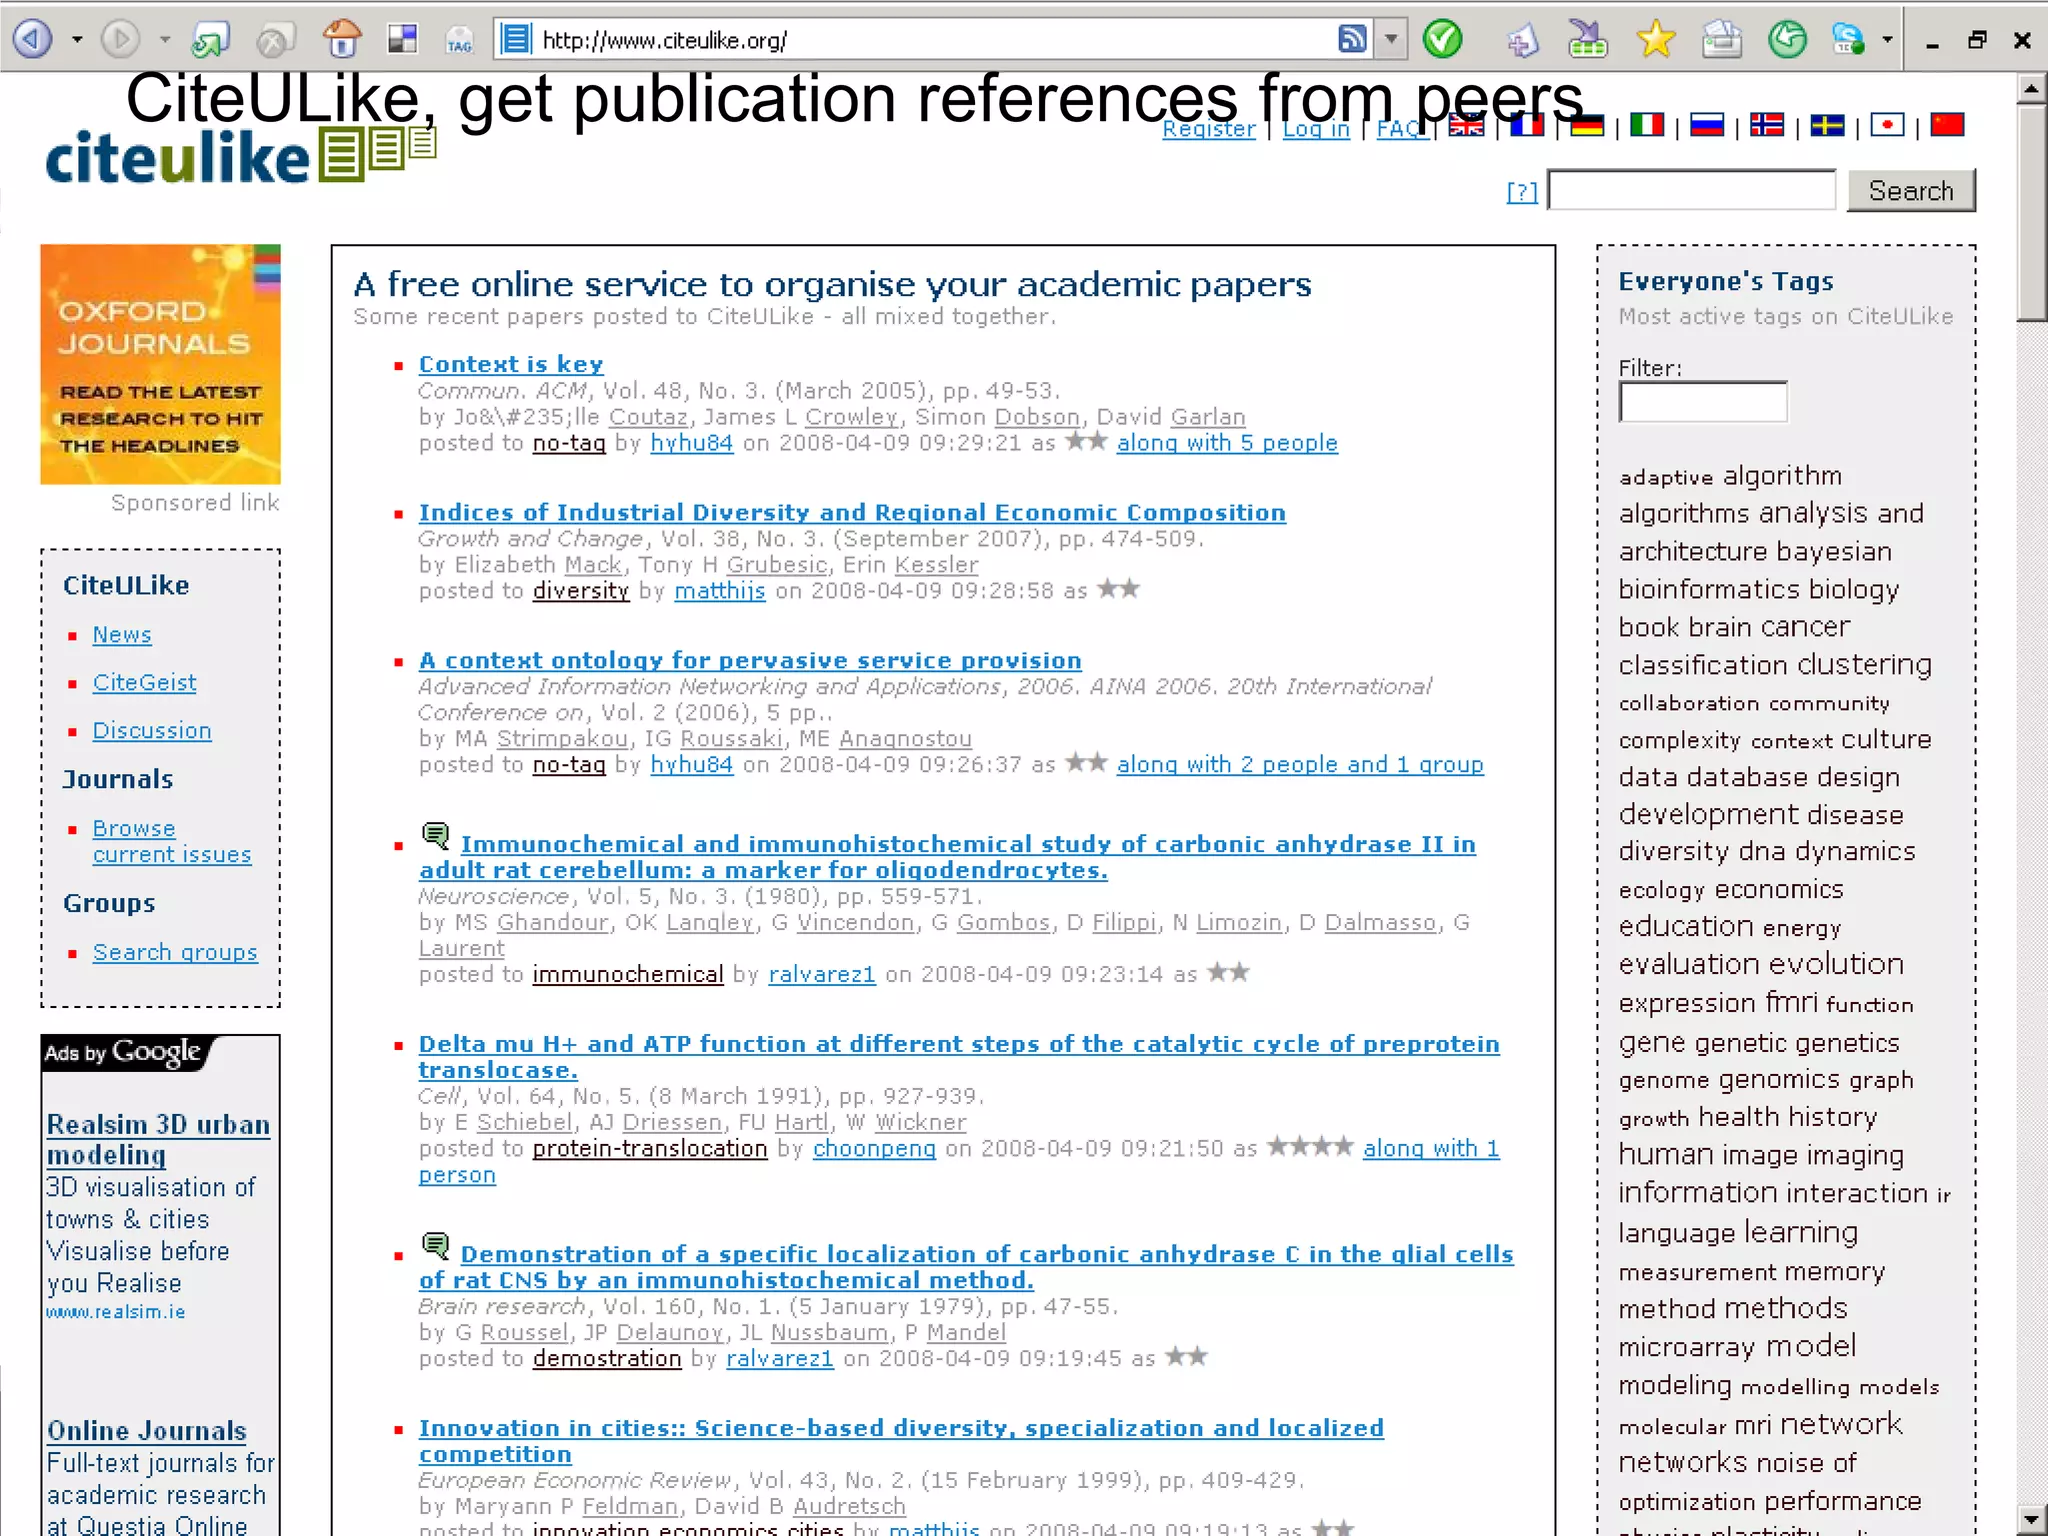Open the News sidebar link

122,635
